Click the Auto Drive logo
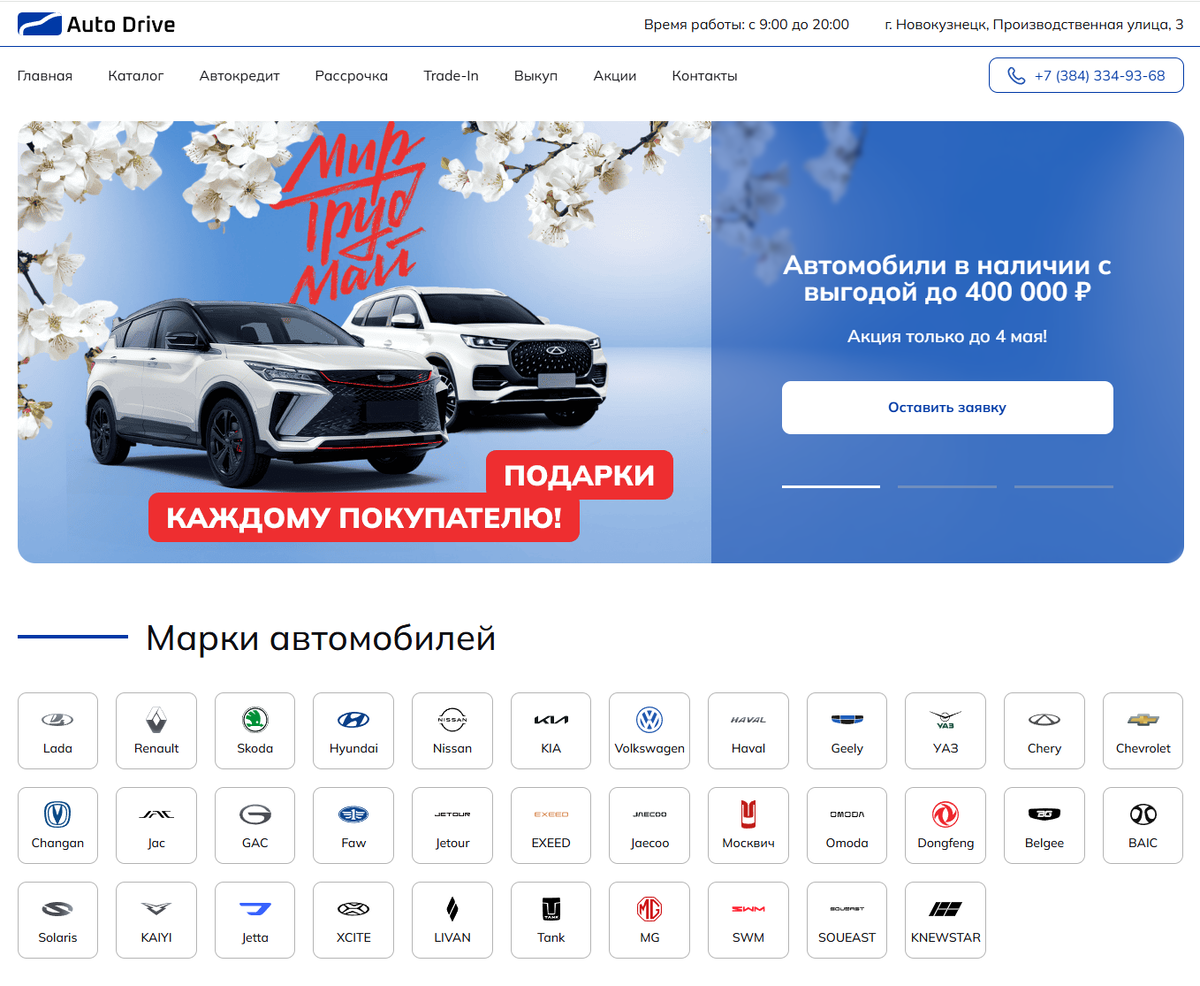1200x986 pixels. pyautogui.click(x=97, y=24)
